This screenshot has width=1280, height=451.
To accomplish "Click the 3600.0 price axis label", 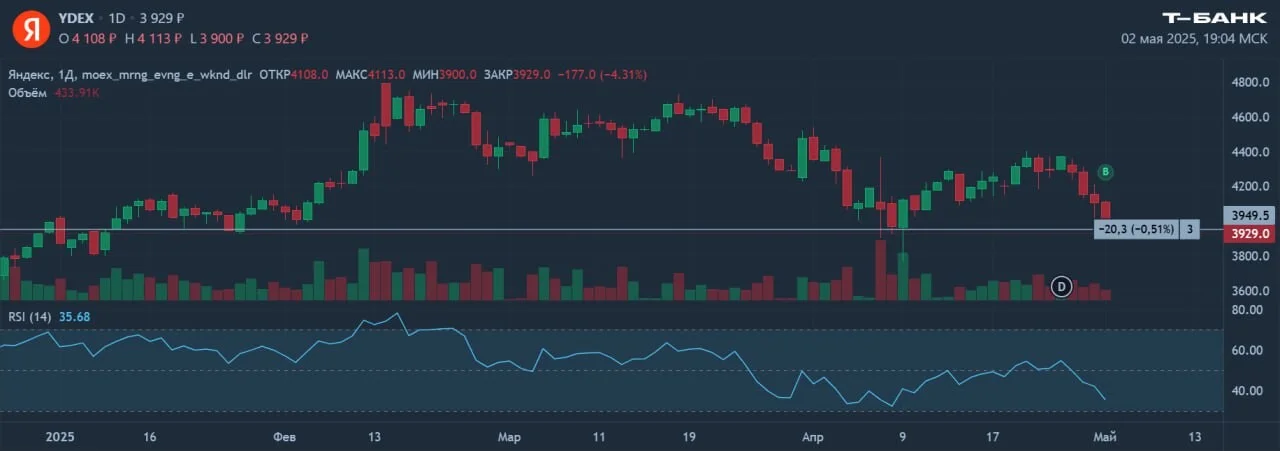I will [1252, 292].
